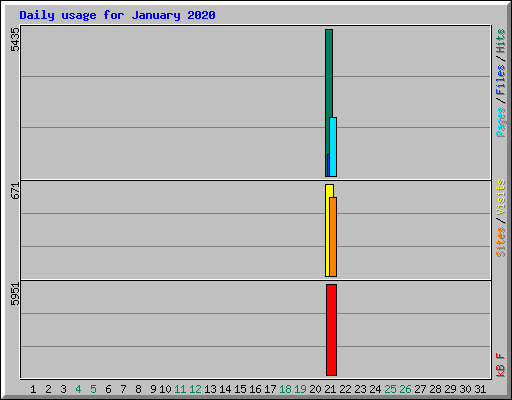Click day 31 on the x-axis

click(480, 389)
